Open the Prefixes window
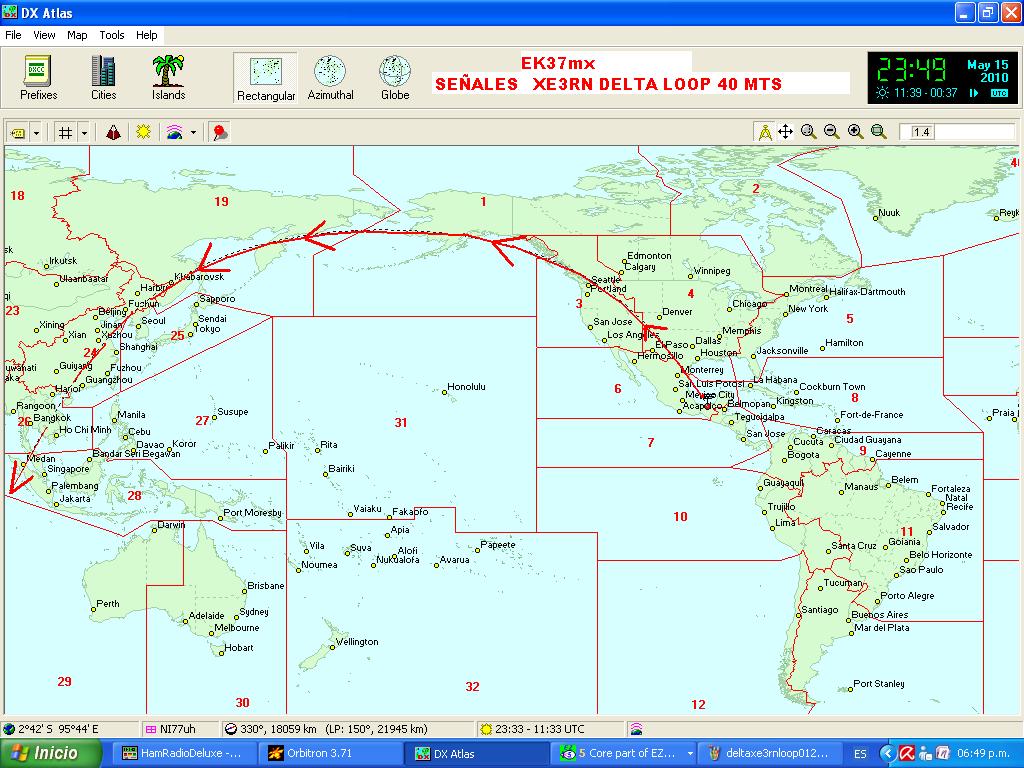 (39, 78)
